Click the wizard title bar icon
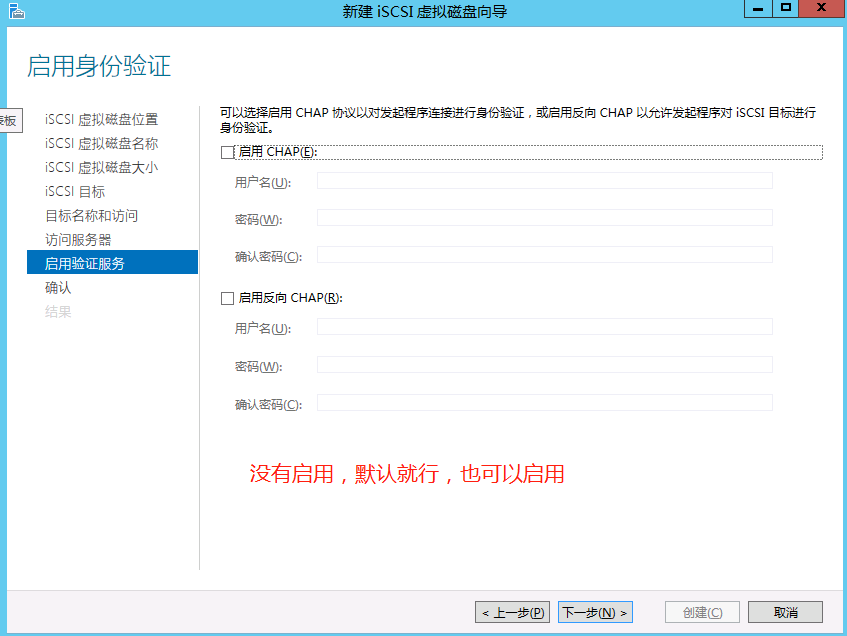 (x=14, y=10)
